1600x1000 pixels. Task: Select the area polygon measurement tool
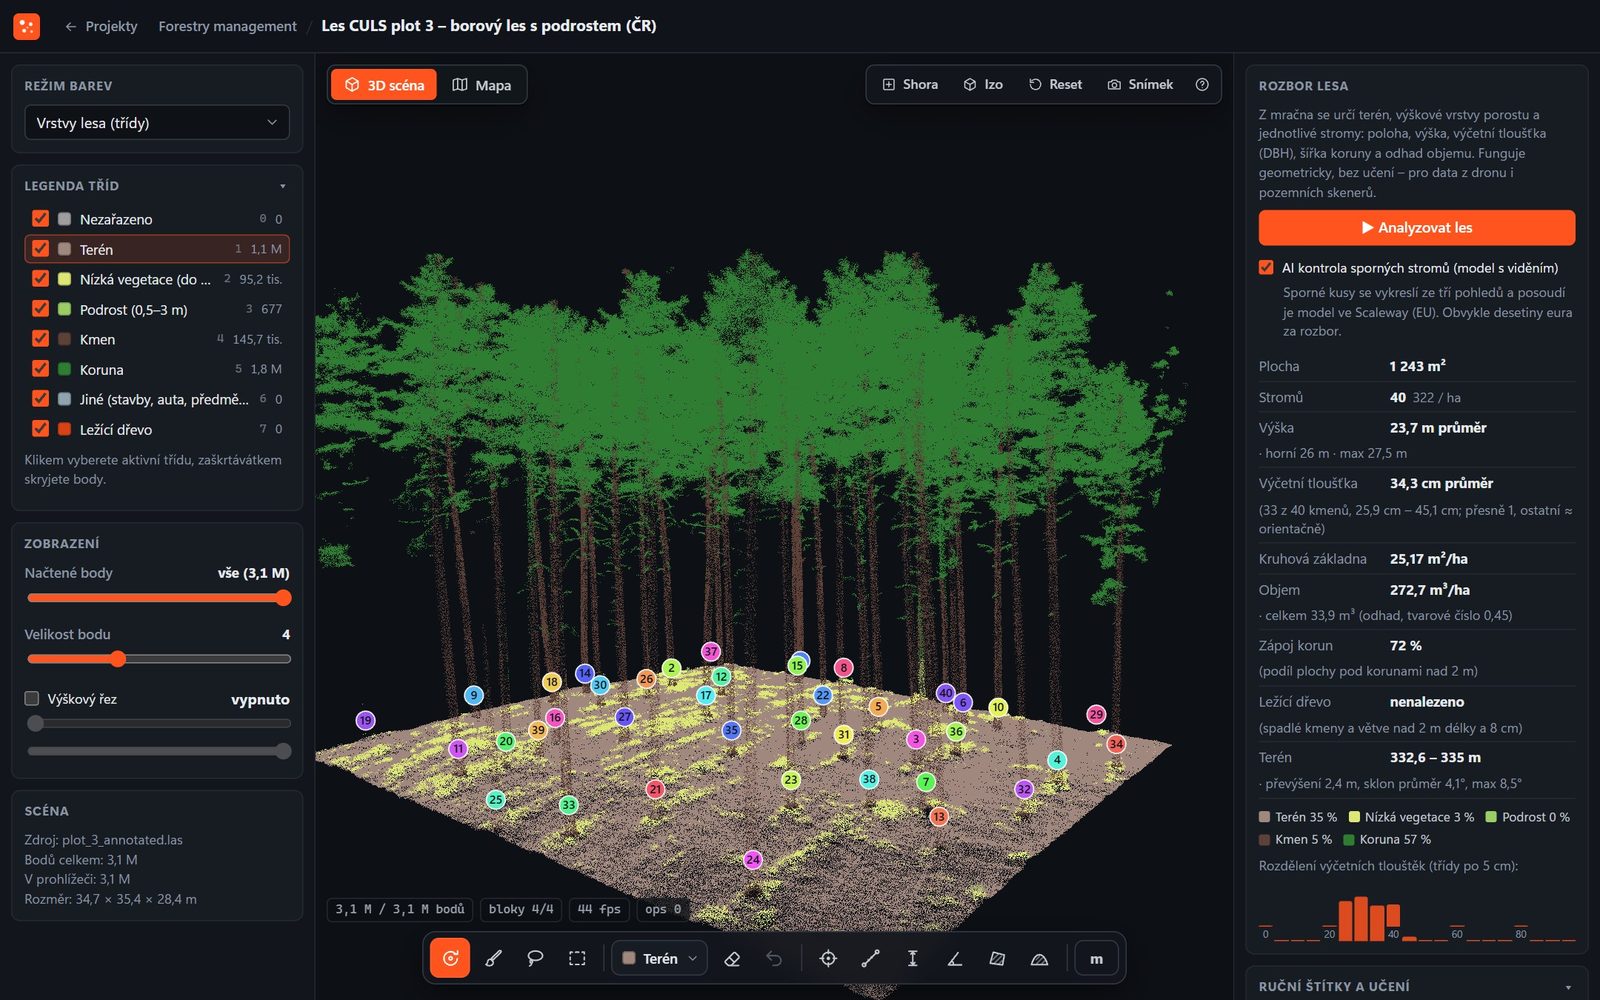(x=997, y=958)
